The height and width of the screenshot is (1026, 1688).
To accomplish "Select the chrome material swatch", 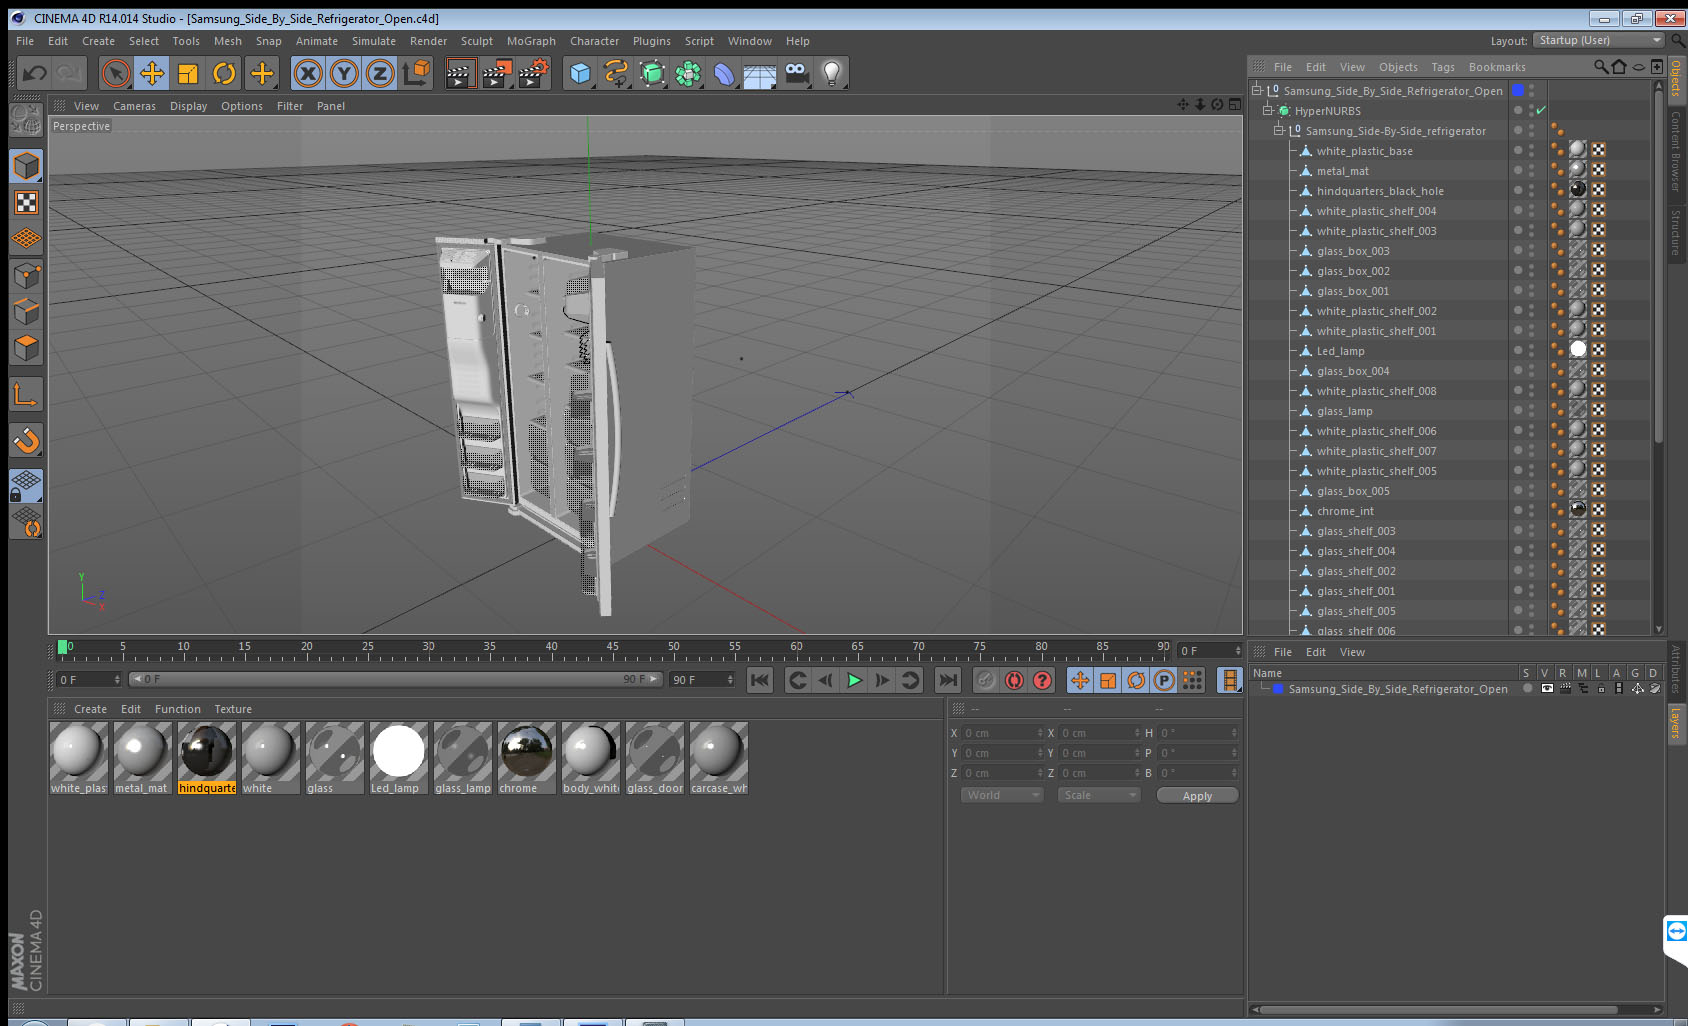I will 527,759.
